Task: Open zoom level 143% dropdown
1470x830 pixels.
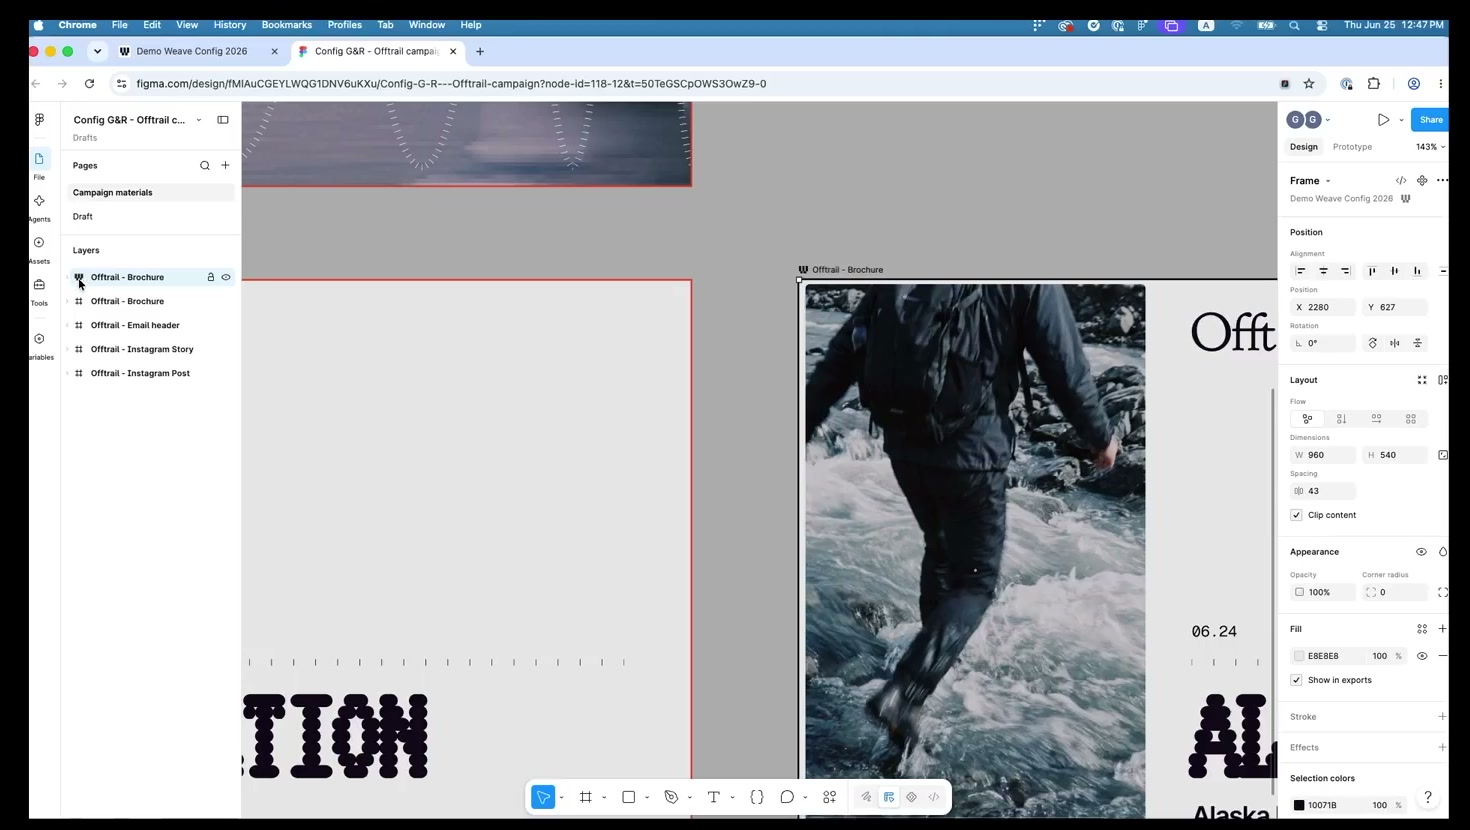Action: point(1430,147)
